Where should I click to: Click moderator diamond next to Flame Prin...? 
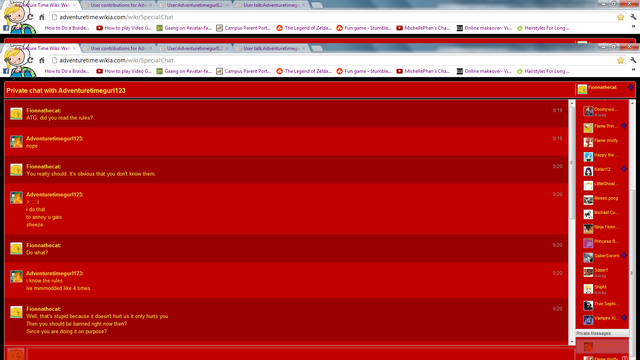point(624,126)
